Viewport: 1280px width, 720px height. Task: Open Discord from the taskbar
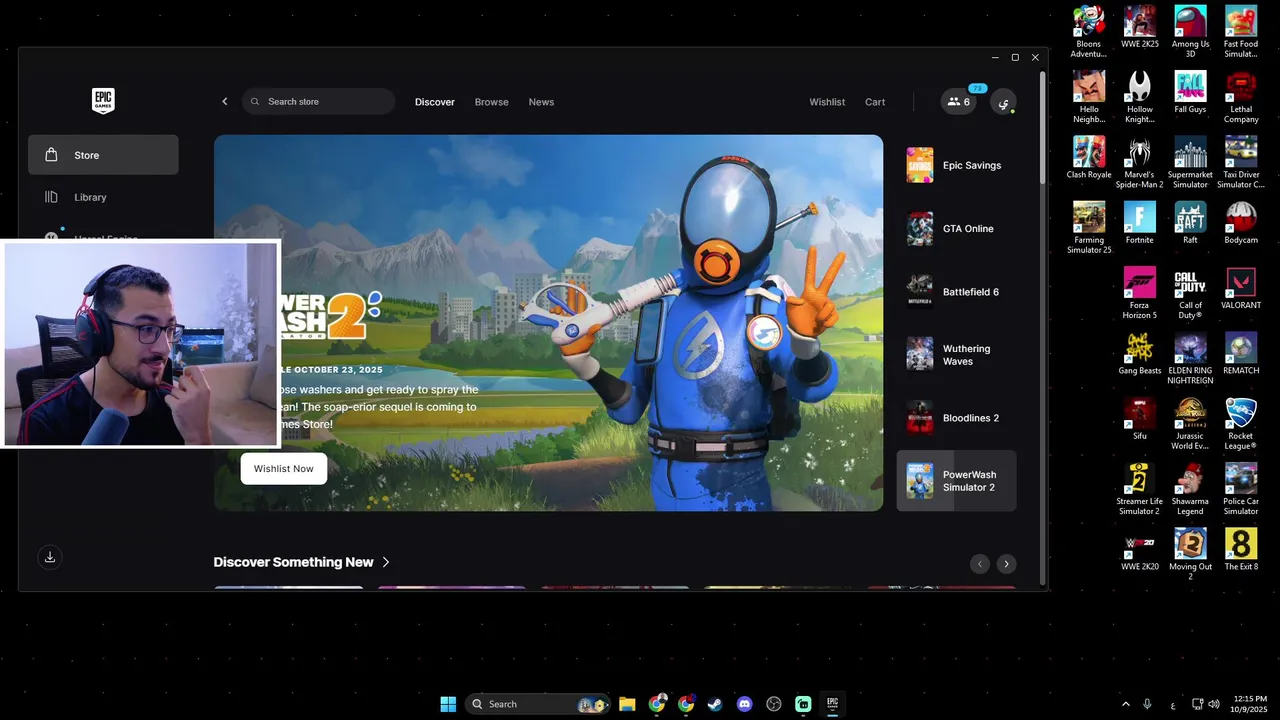pyautogui.click(x=744, y=704)
